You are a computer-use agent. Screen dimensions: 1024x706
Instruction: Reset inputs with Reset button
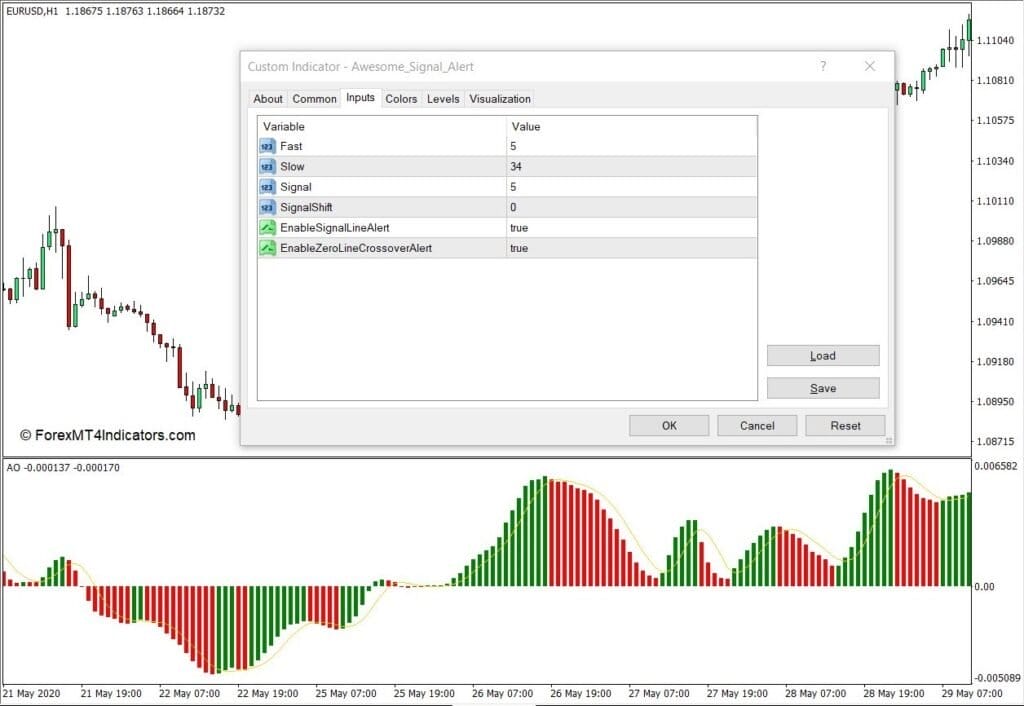click(845, 425)
